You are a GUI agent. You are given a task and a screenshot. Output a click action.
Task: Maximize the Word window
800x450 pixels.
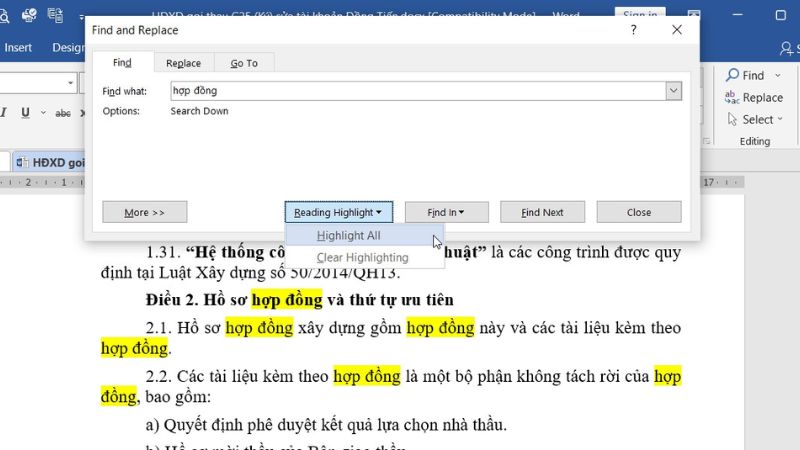781,15
